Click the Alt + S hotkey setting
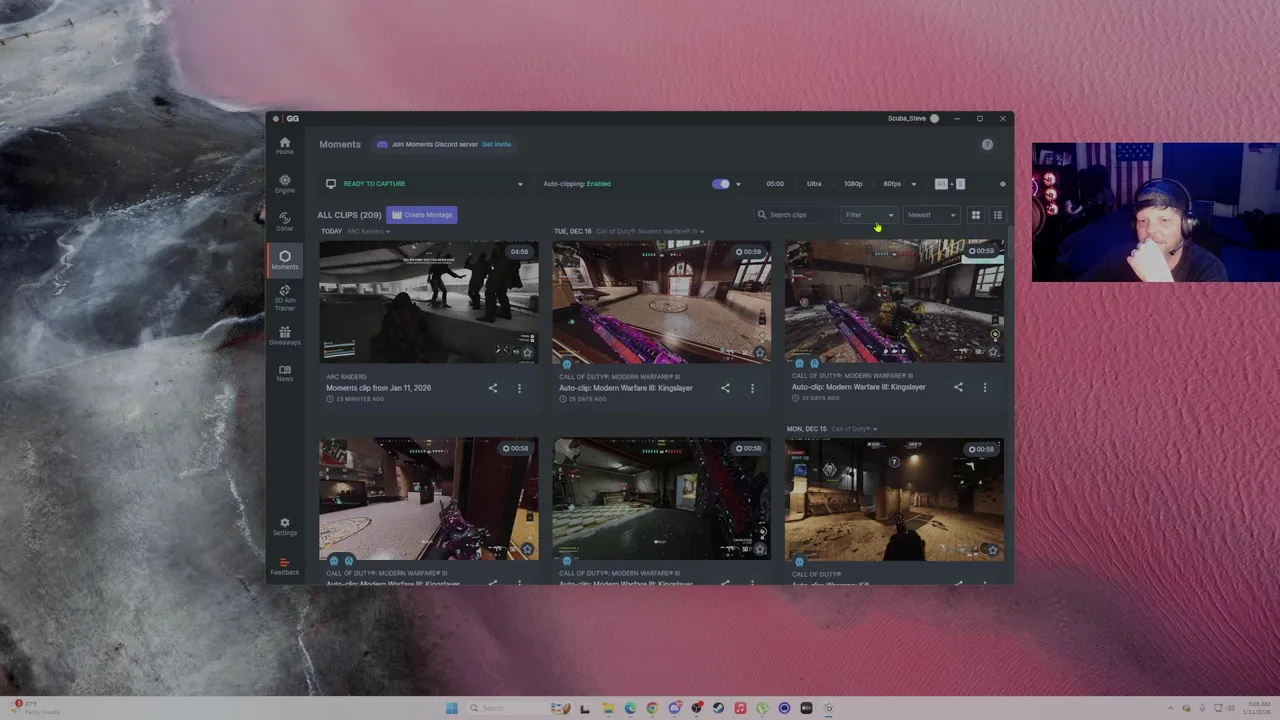The image size is (1280, 720). tap(950, 184)
